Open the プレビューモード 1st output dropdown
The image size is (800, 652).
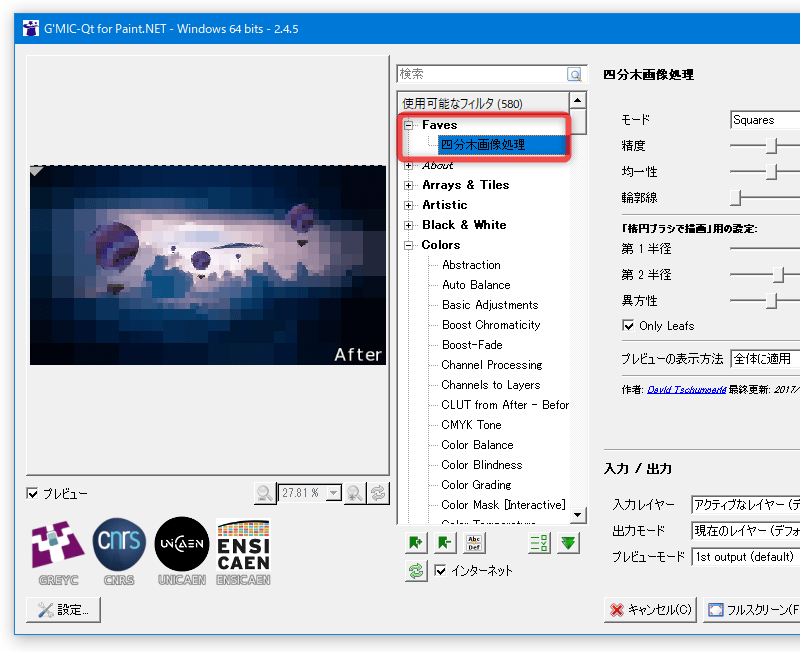[745, 557]
